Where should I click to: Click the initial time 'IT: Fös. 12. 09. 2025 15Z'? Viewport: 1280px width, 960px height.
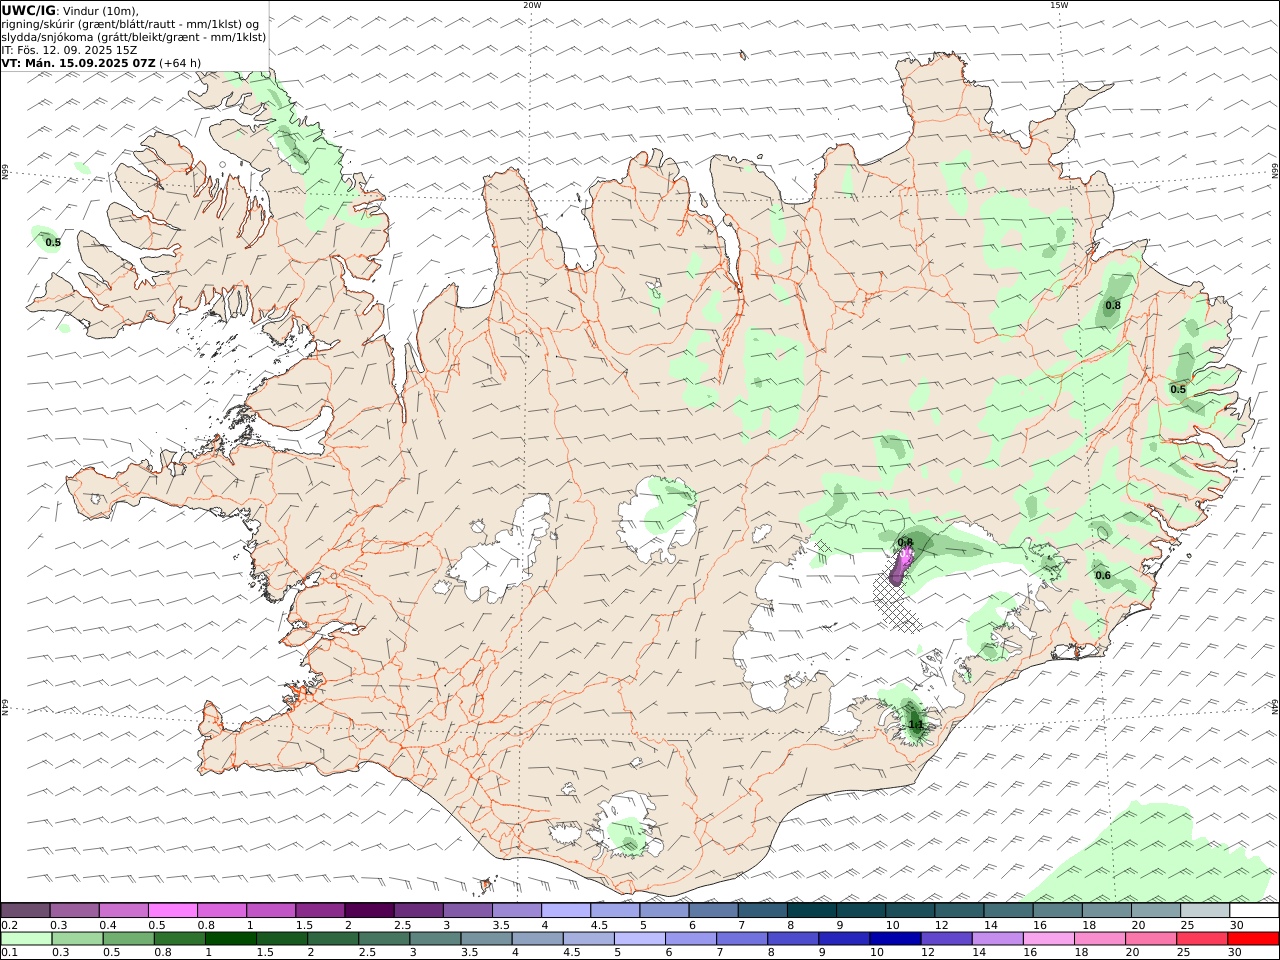pos(69,50)
